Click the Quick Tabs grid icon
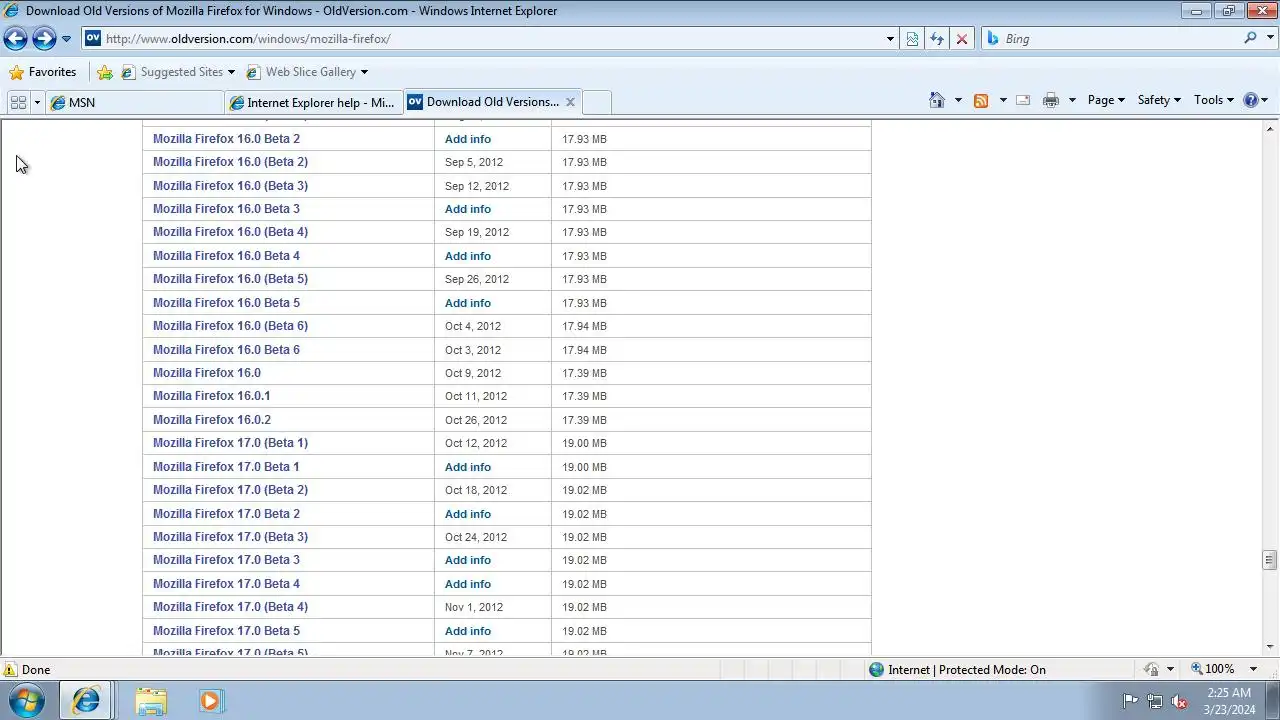The image size is (1280, 720). tap(18, 102)
